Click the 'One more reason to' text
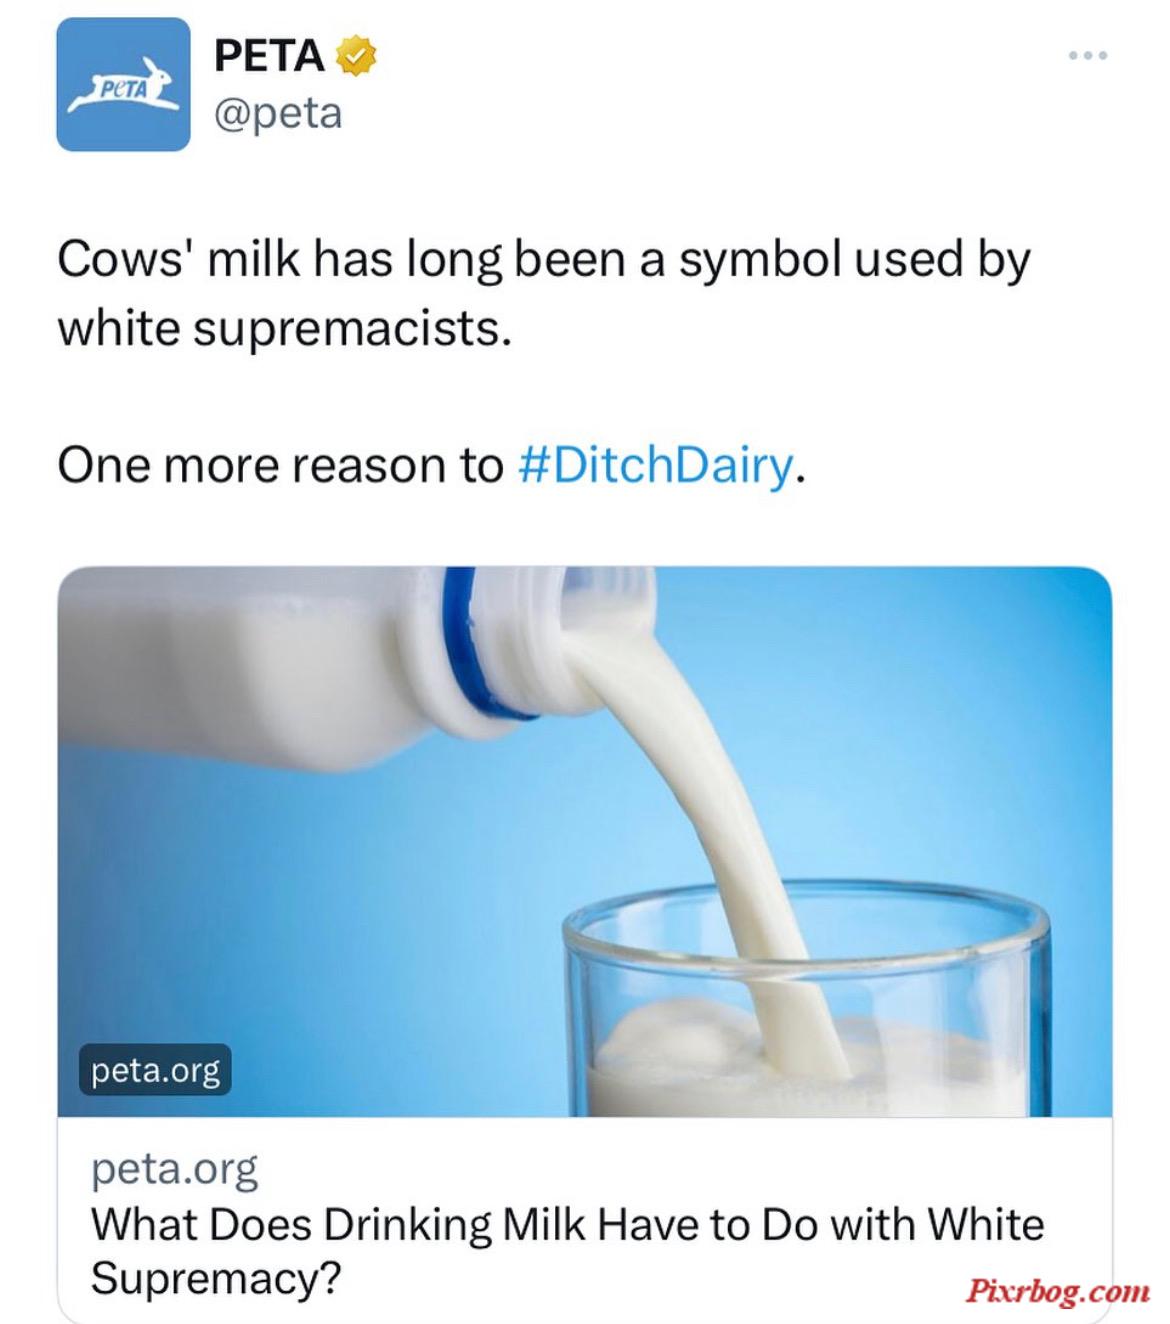 [x=280, y=465]
